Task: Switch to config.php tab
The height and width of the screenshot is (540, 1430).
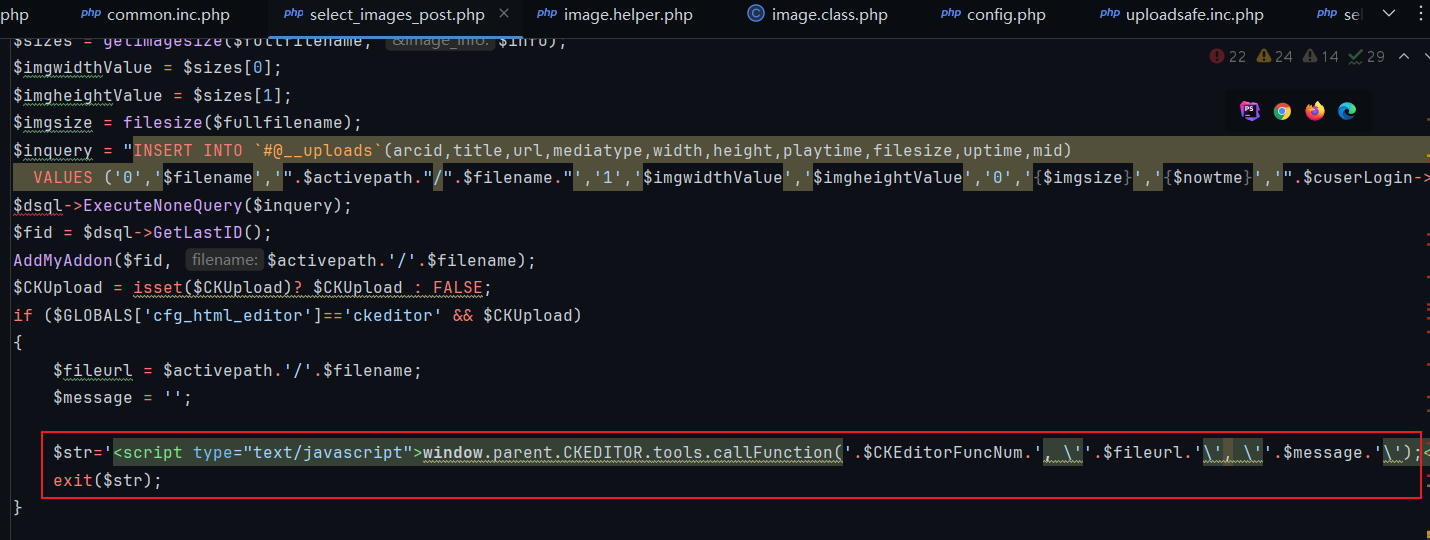Action: pos(1007,14)
